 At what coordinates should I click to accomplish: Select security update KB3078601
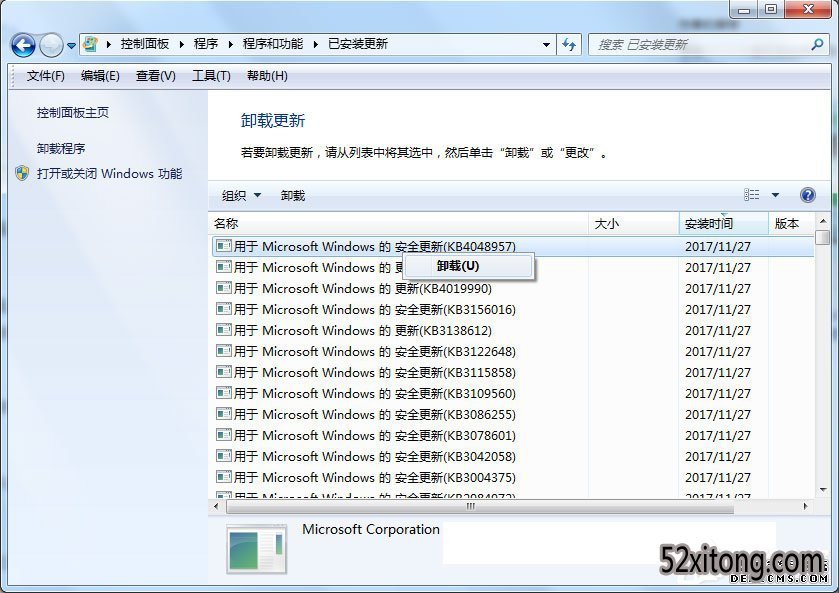point(513,435)
